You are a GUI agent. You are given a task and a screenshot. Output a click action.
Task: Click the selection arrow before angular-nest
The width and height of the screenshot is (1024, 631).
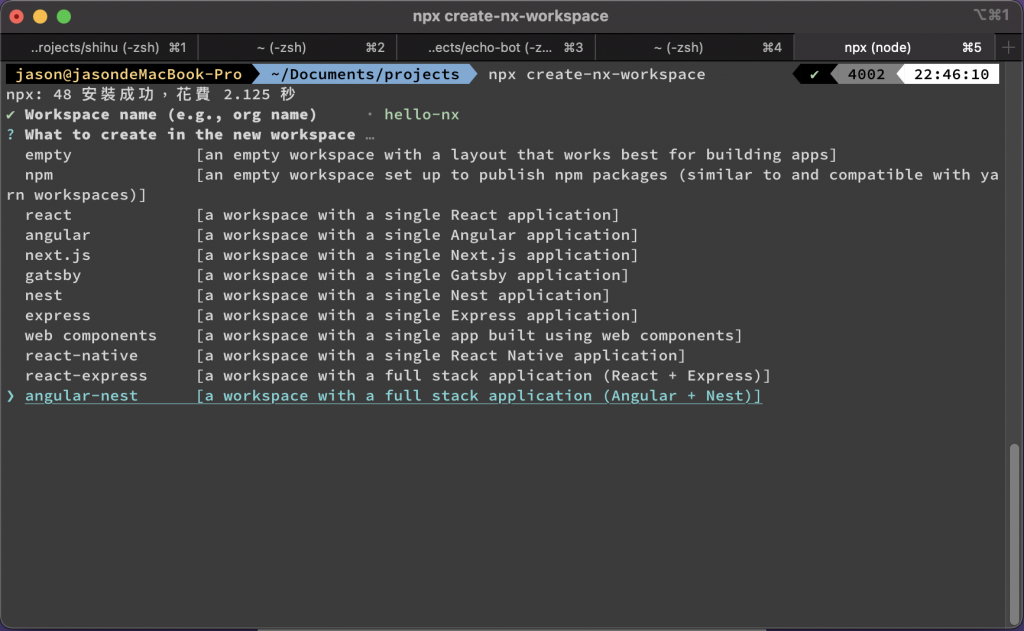pos(10,396)
